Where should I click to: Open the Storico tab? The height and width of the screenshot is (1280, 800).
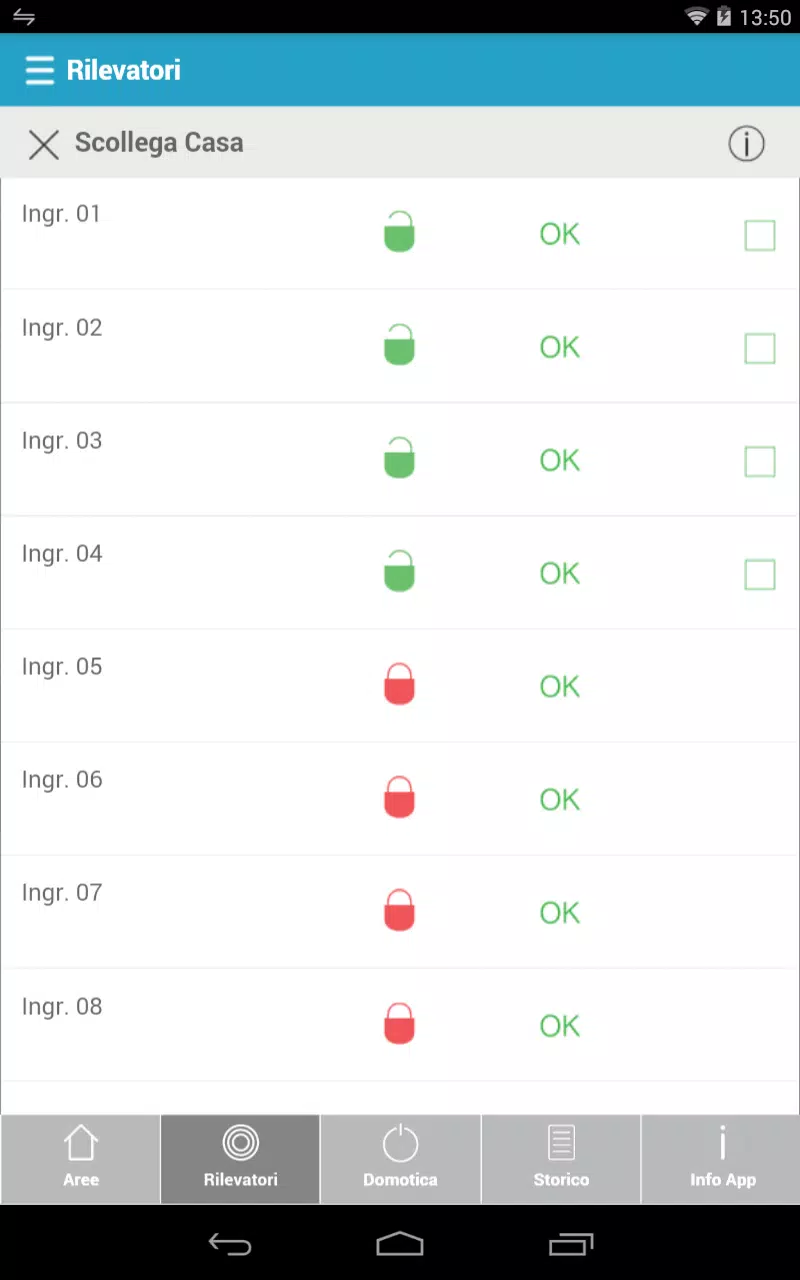click(561, 1159)
